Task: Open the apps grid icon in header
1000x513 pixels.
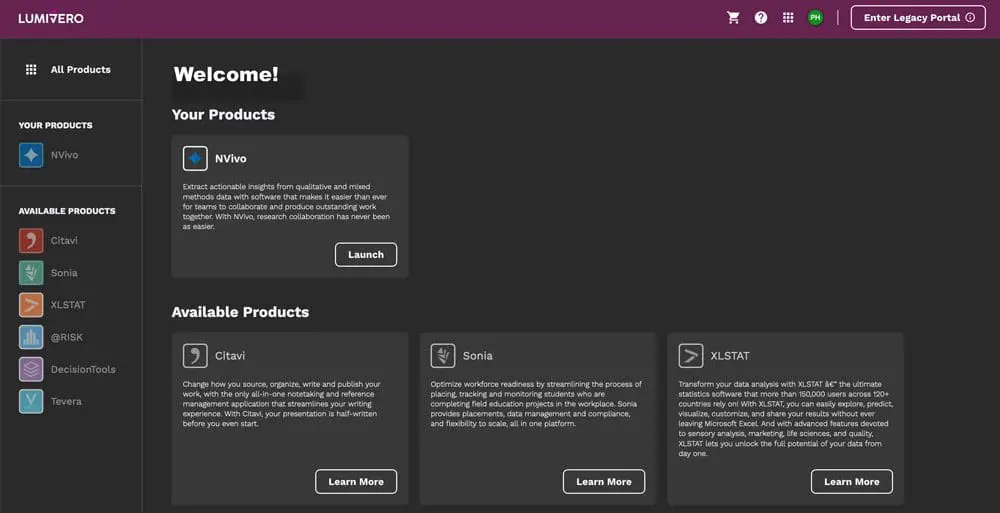Action: (x=788, y=18)
